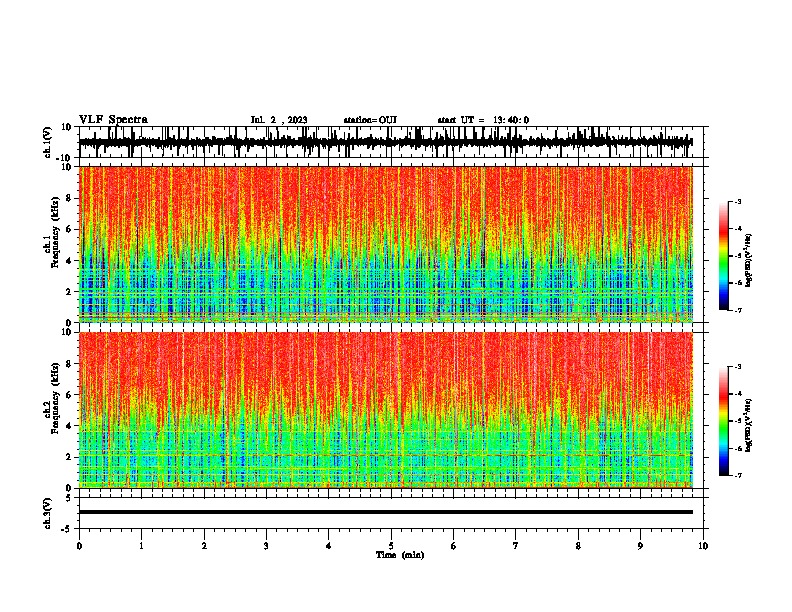Image resolution: width=792 pixels, height=612 pixels.
Task: Click the "VLF Spectra" plot title
Action: (113, 120)
